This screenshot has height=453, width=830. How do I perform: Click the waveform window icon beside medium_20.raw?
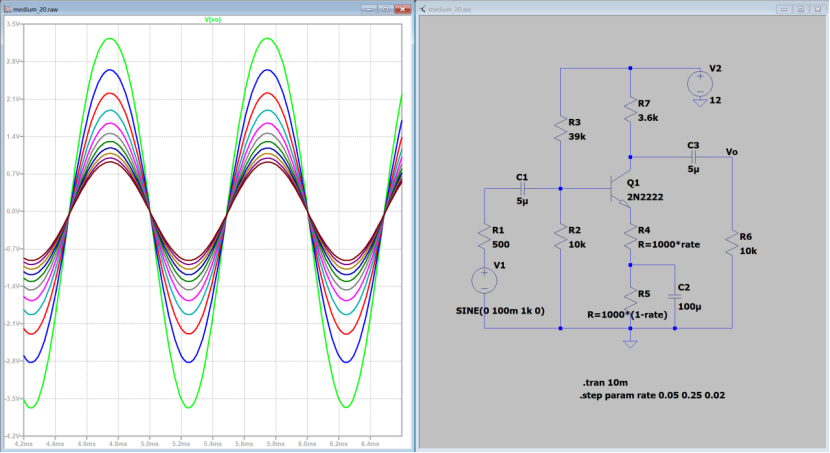point(8,9)
